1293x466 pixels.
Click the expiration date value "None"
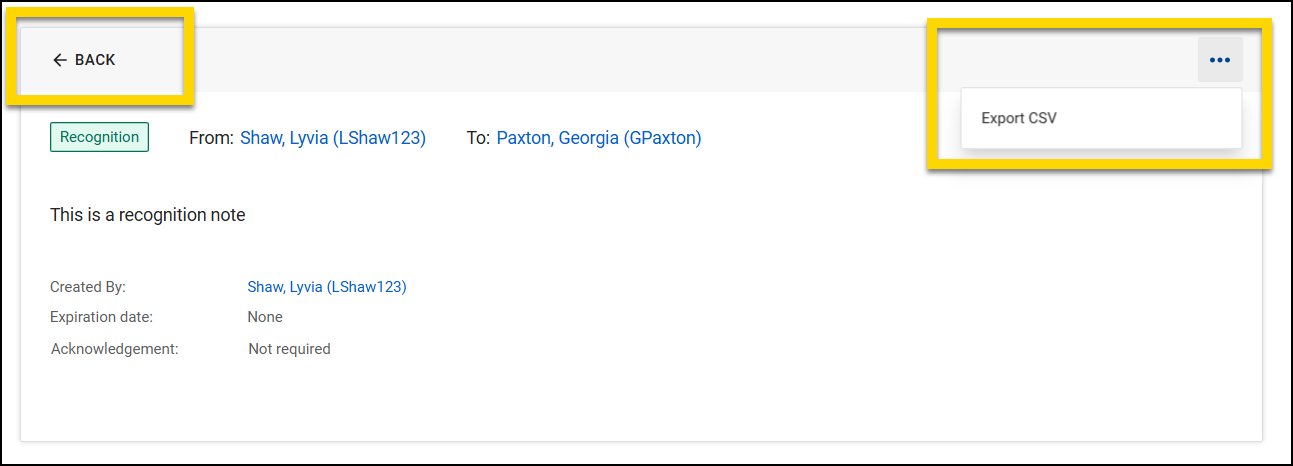pos(265,317)
